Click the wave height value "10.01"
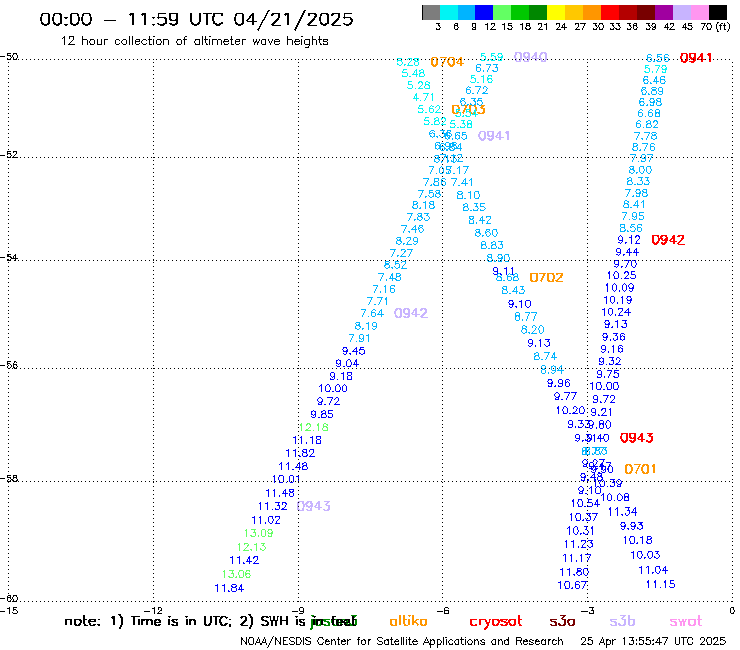The width and height of the screenshot is (740, 650). tap(286, 480)
